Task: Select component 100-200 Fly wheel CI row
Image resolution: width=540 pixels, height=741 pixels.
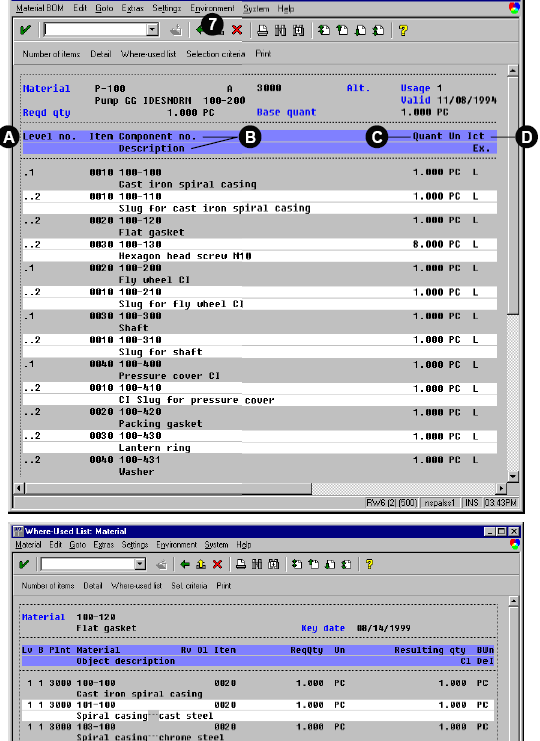Action: pyautogui.click(x=259, y=274)
